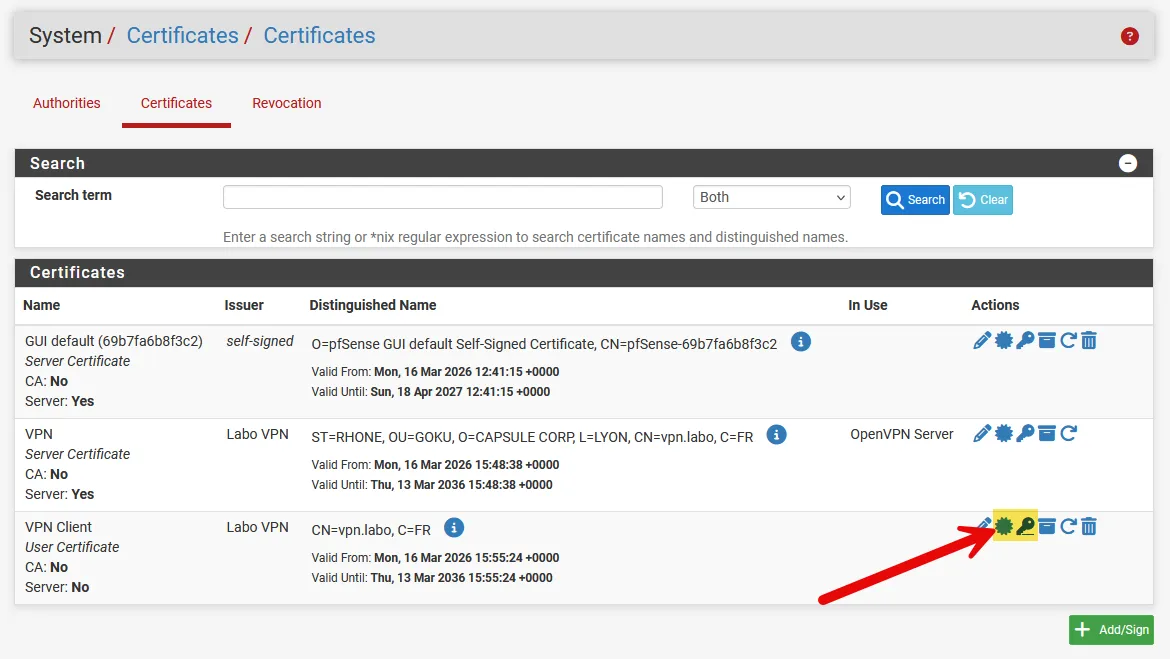Export P12 archive for VPN certificate
Screen dimensions: 1170x659
(1046, 434)
